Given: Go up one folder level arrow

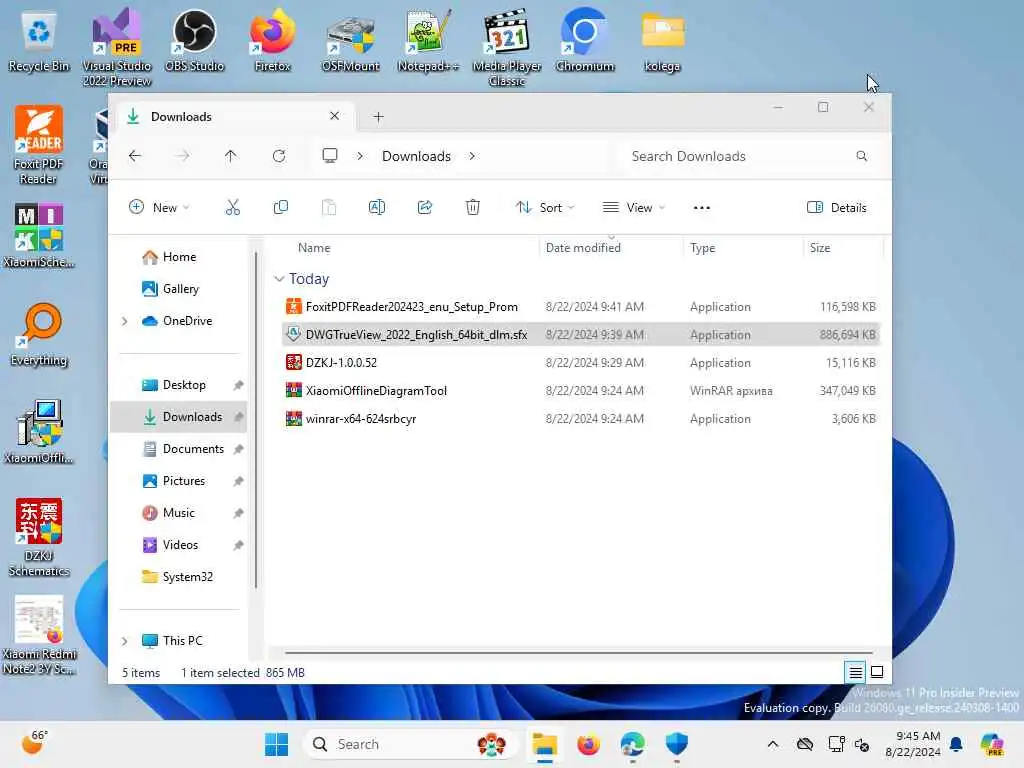Looking at the screenshot, I should tap(231, 156).
